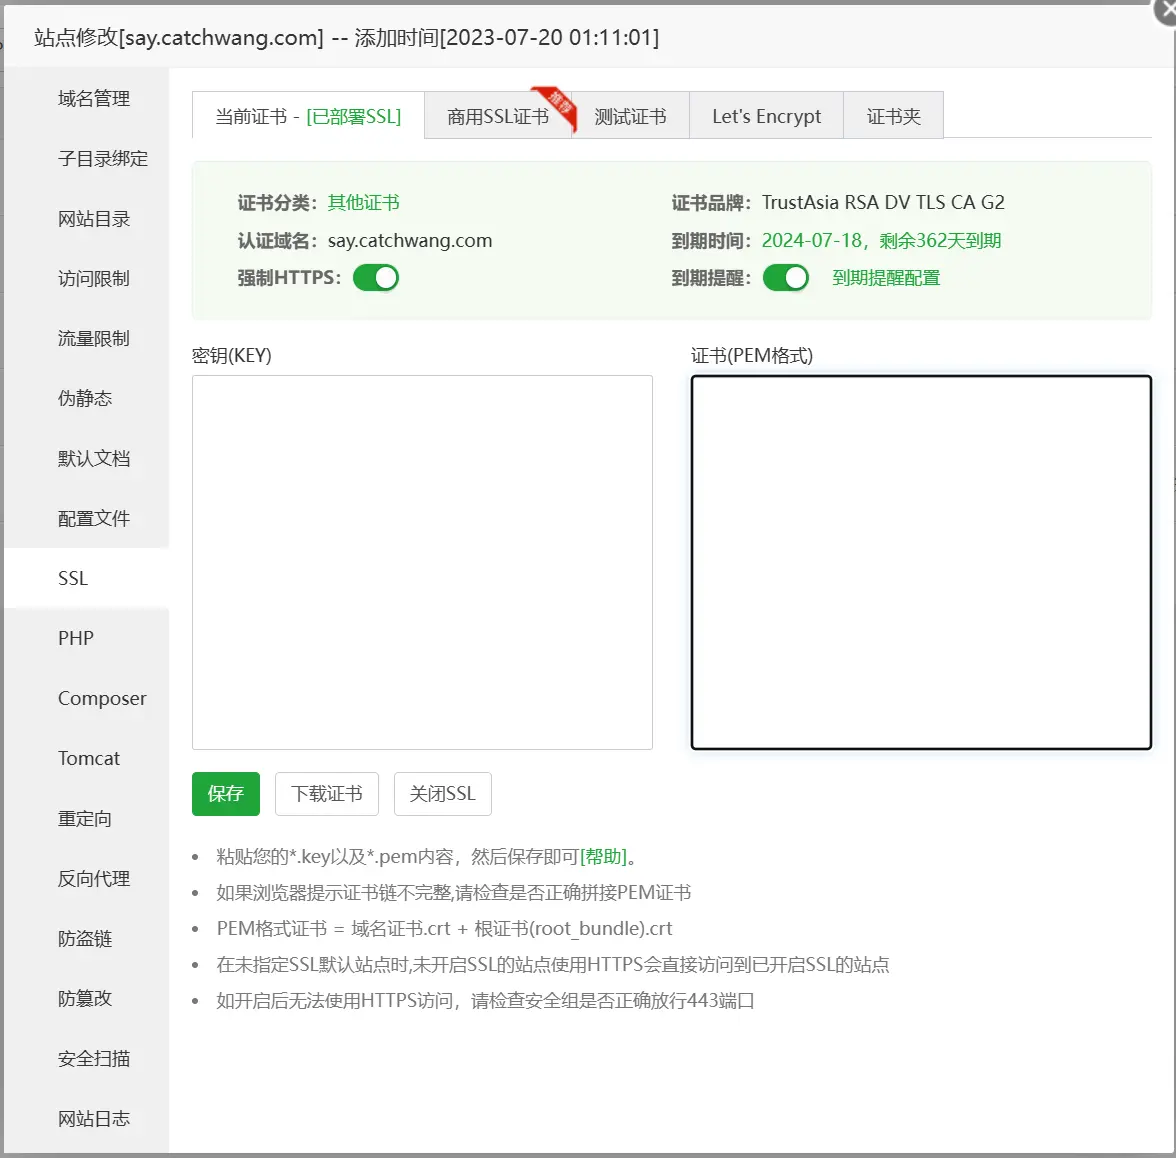Open 反向代理 configuration
1176x1158 pixels.
(94, 878)
